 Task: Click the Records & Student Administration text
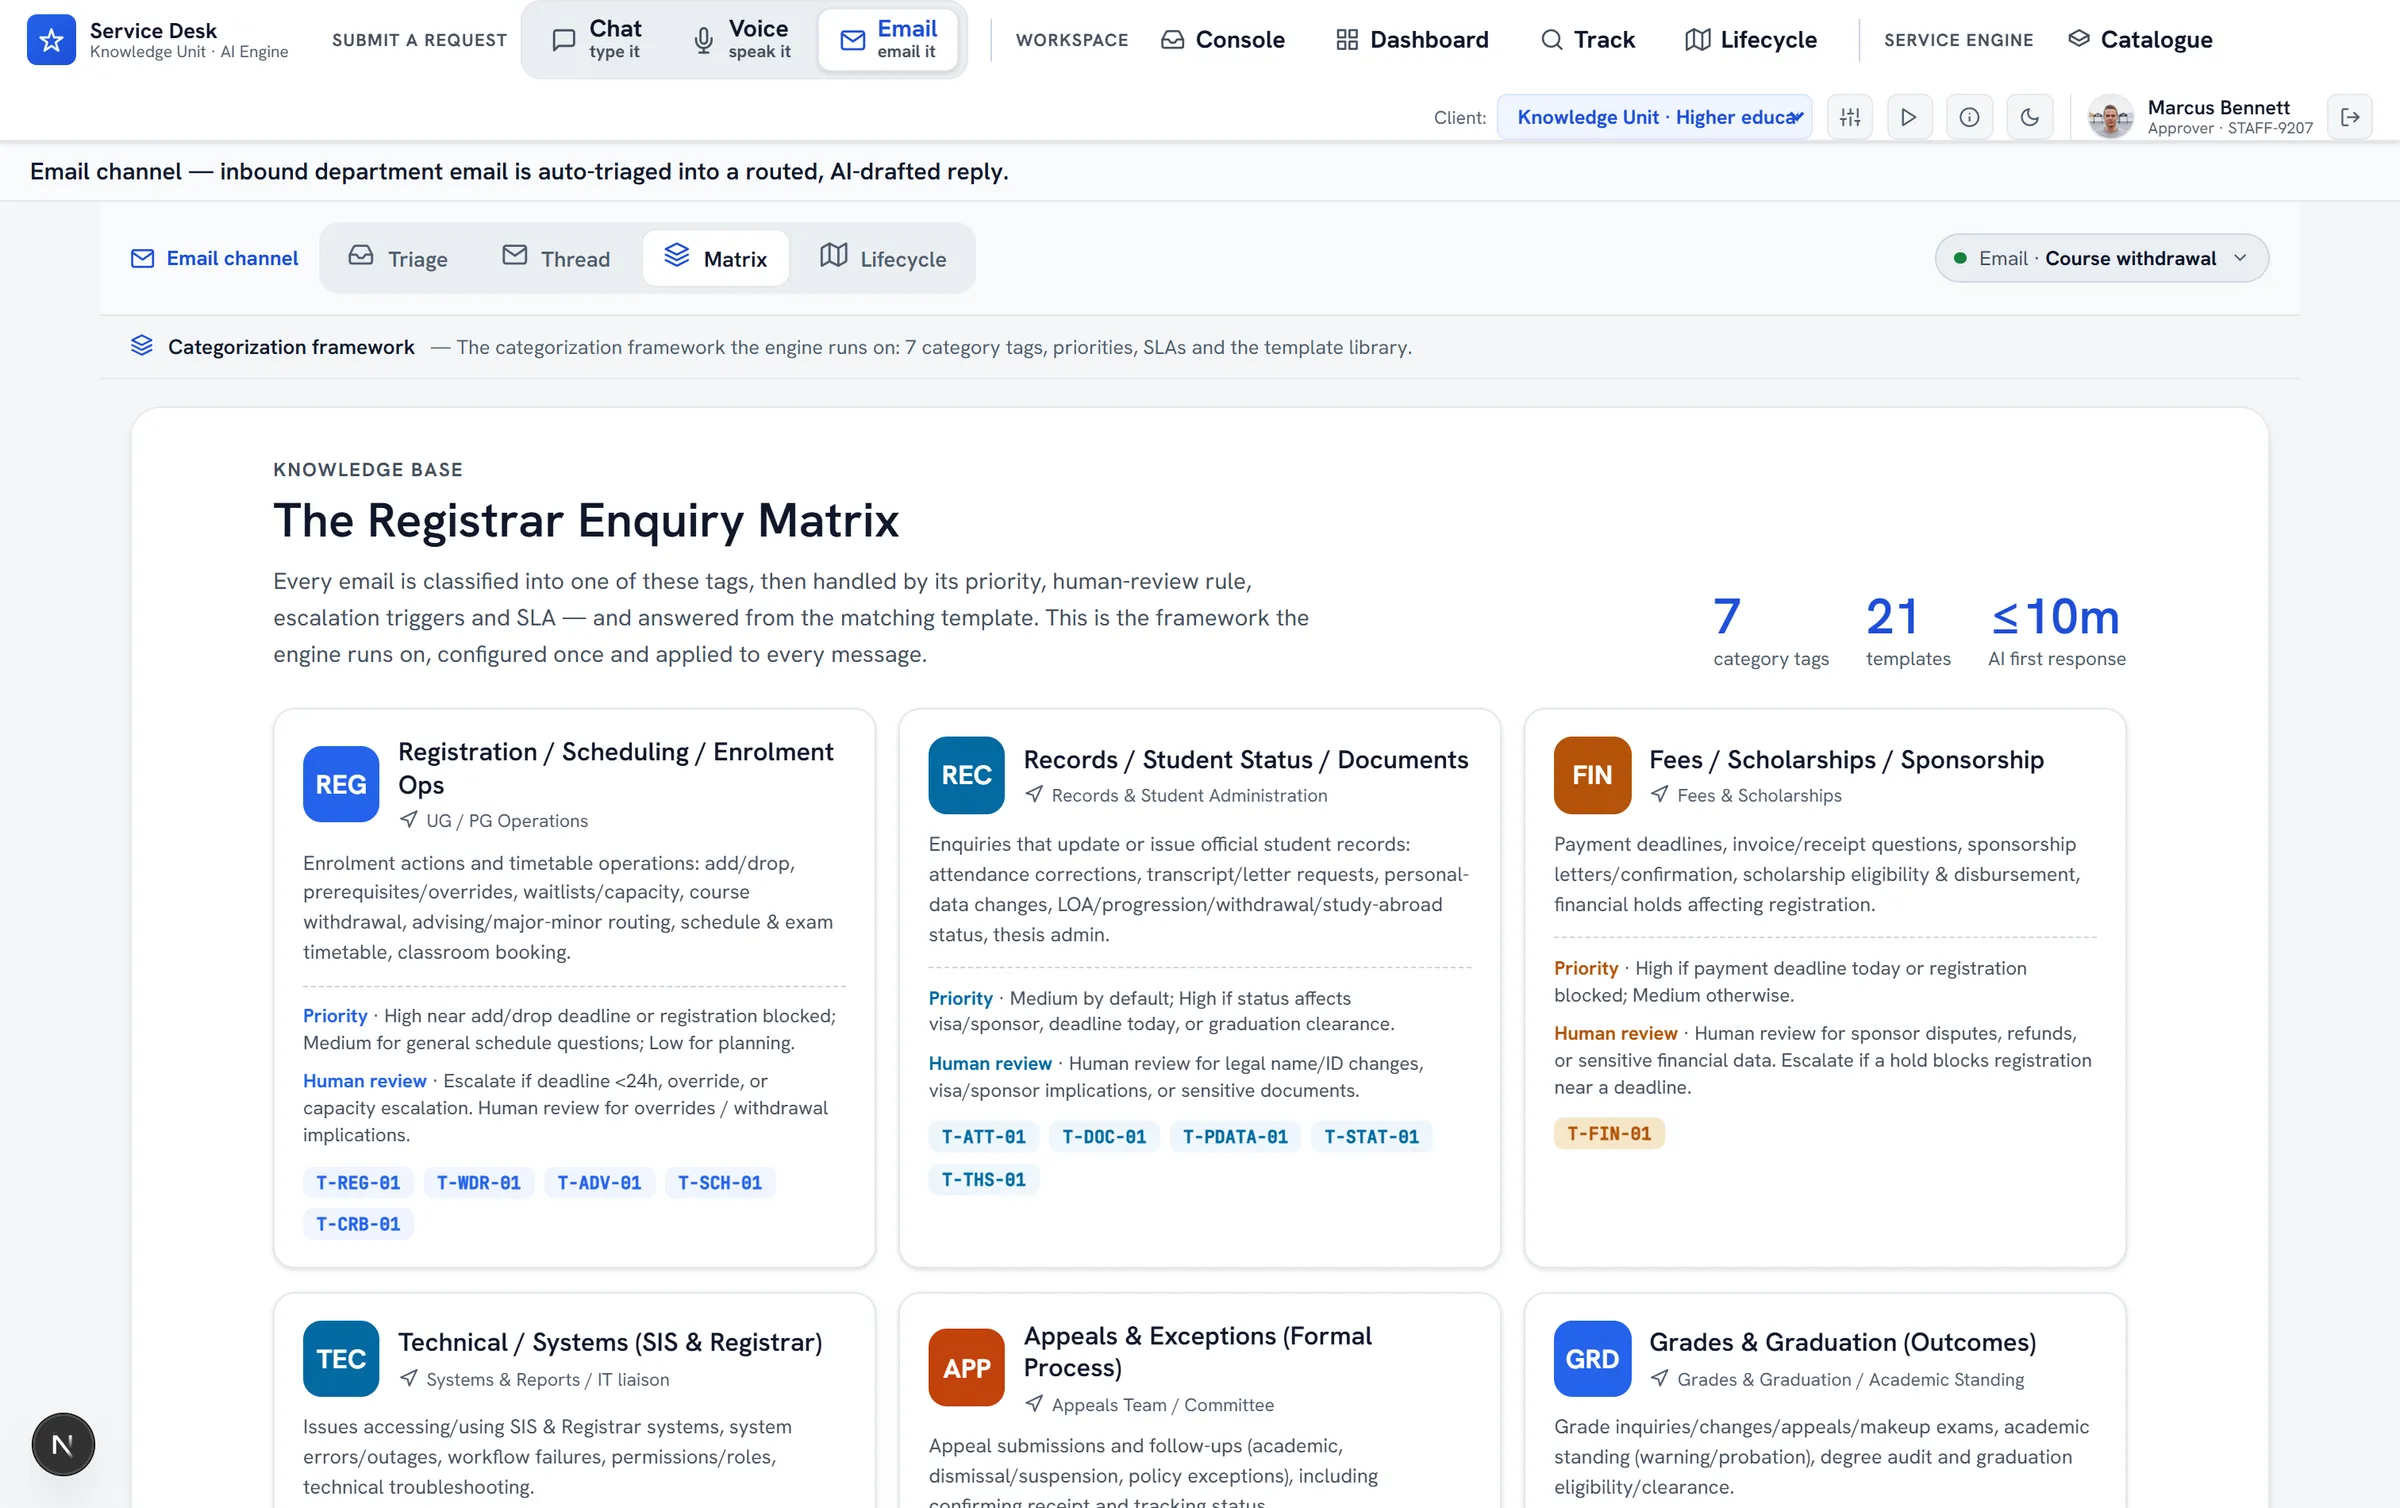[1189, 795]
